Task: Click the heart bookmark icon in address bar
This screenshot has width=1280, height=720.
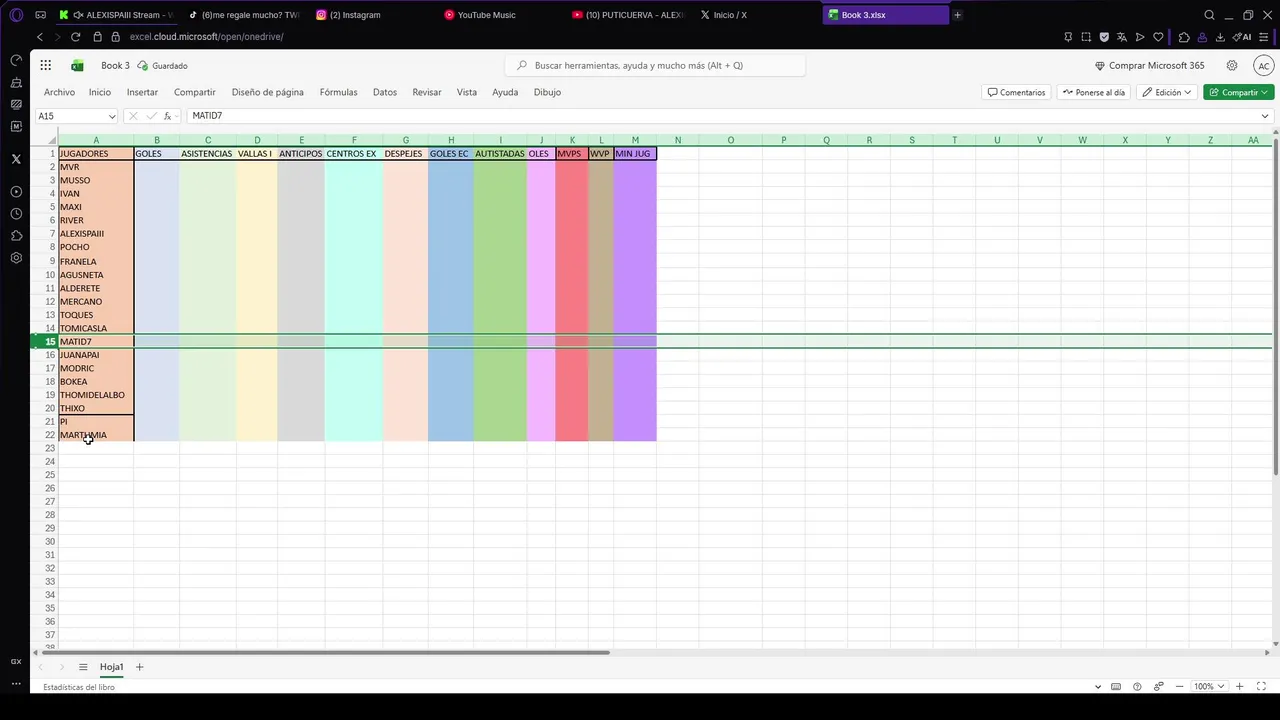Action: click(x=1158, y=37)
